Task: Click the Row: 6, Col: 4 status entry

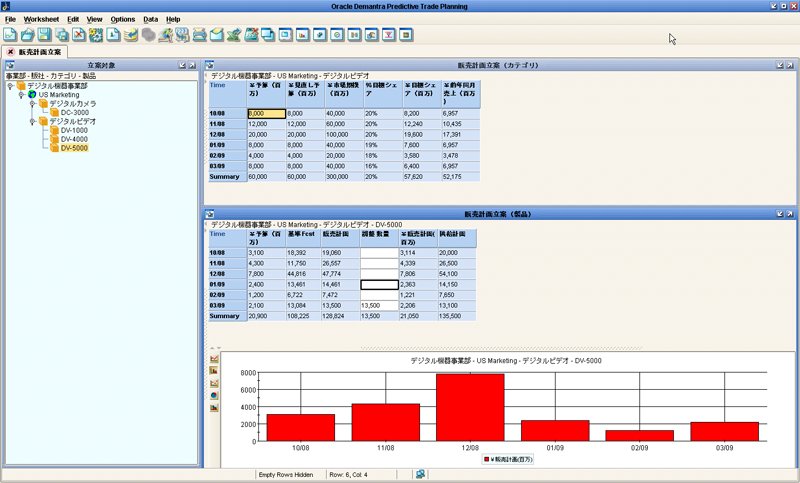Action: pos(348,475)
